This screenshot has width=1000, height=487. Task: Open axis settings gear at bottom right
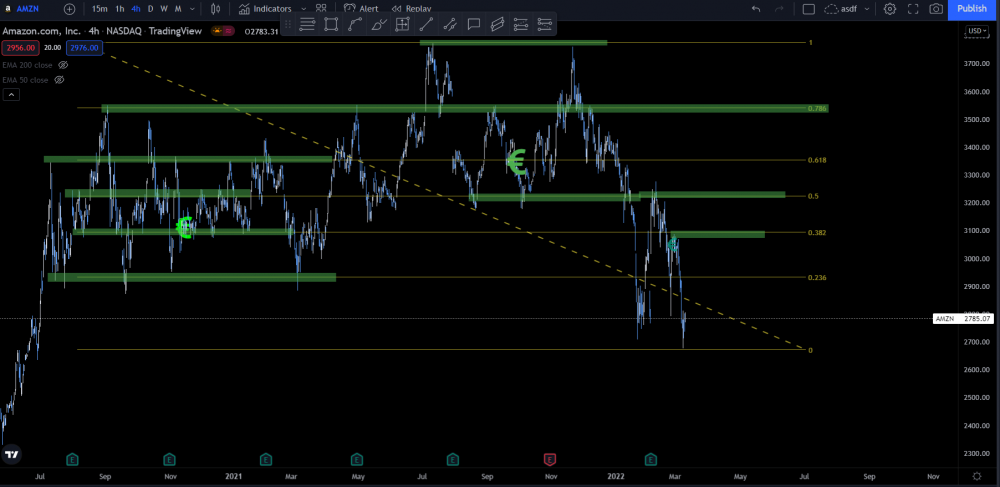click(x=977, y=476)
